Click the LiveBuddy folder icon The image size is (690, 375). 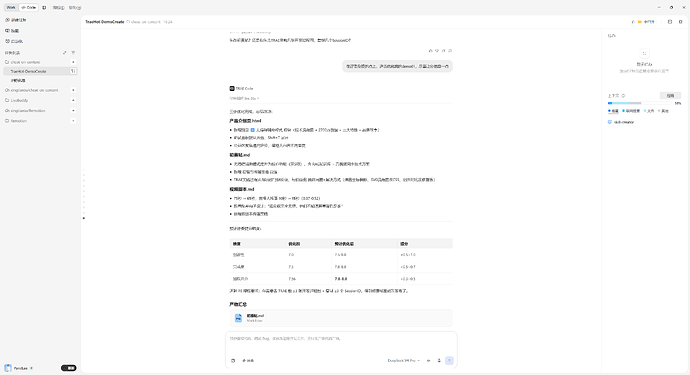pyautogui.click(x=7, y=100)
